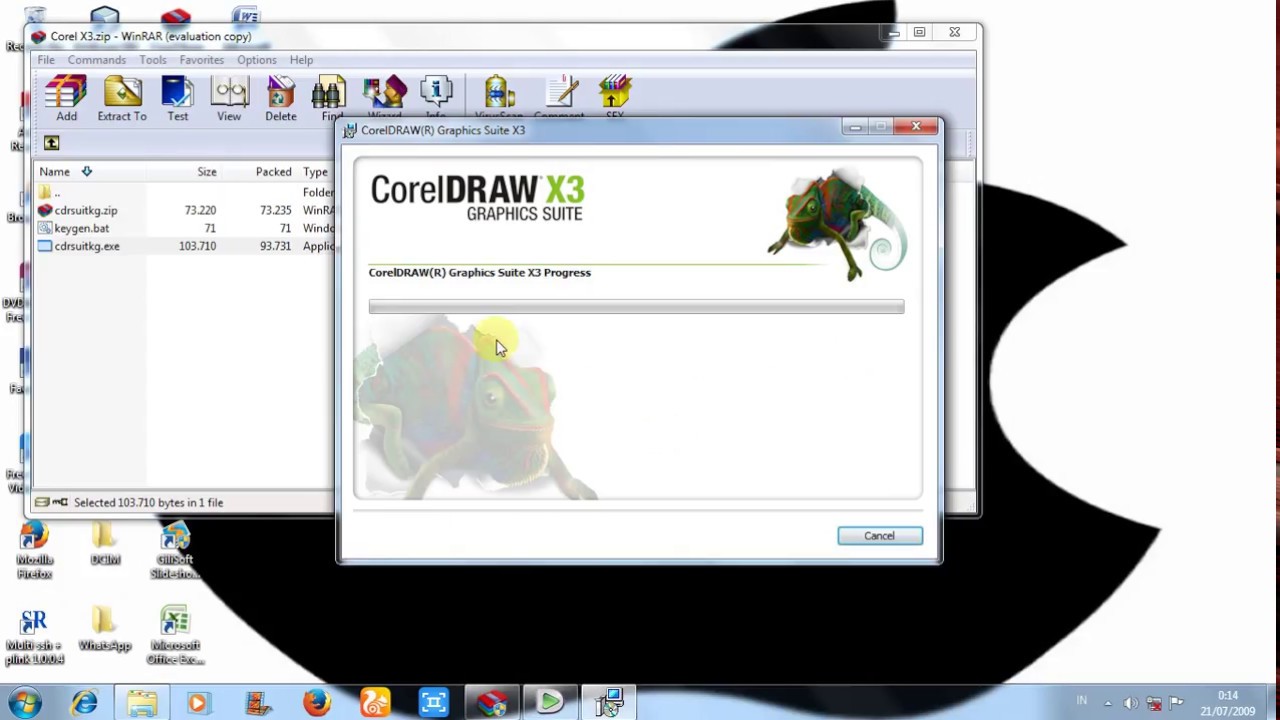Open Firefox from the taskbar

[x=317, y=703]
